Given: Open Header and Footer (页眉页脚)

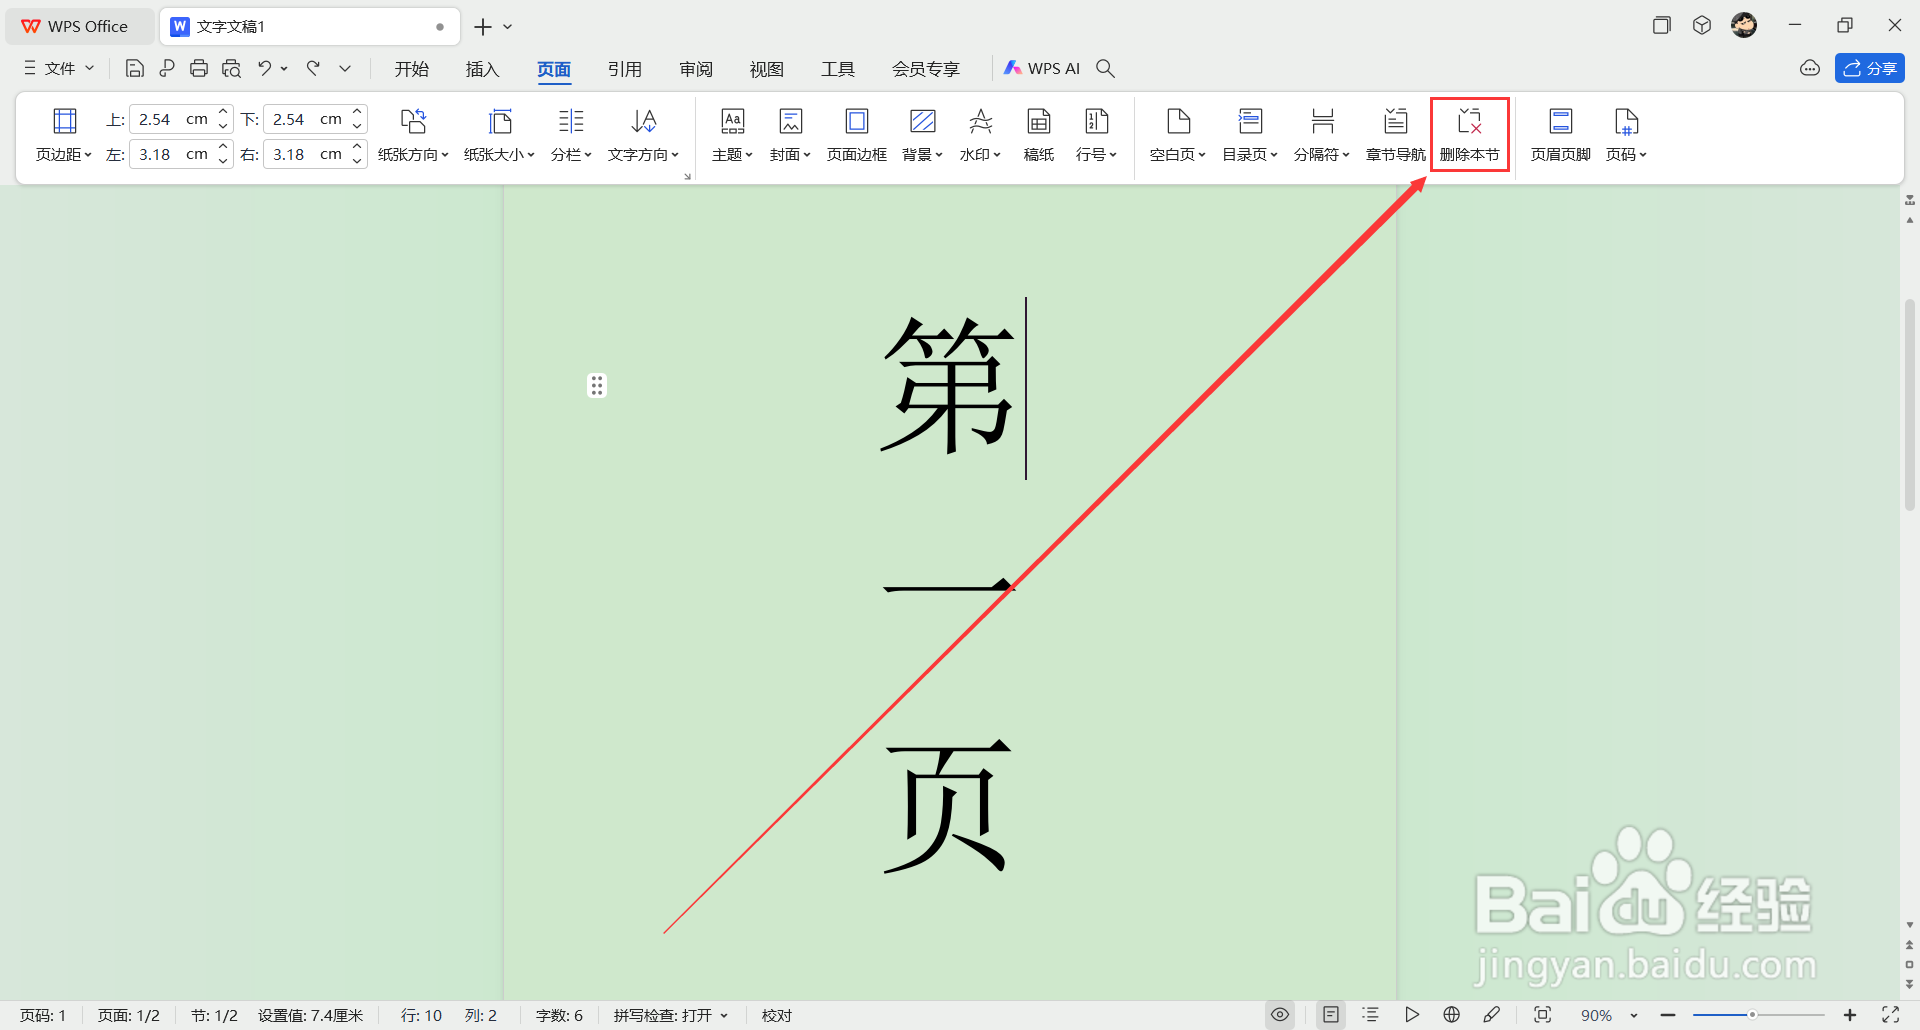Looking at the screenshot, I should 1560,135.
